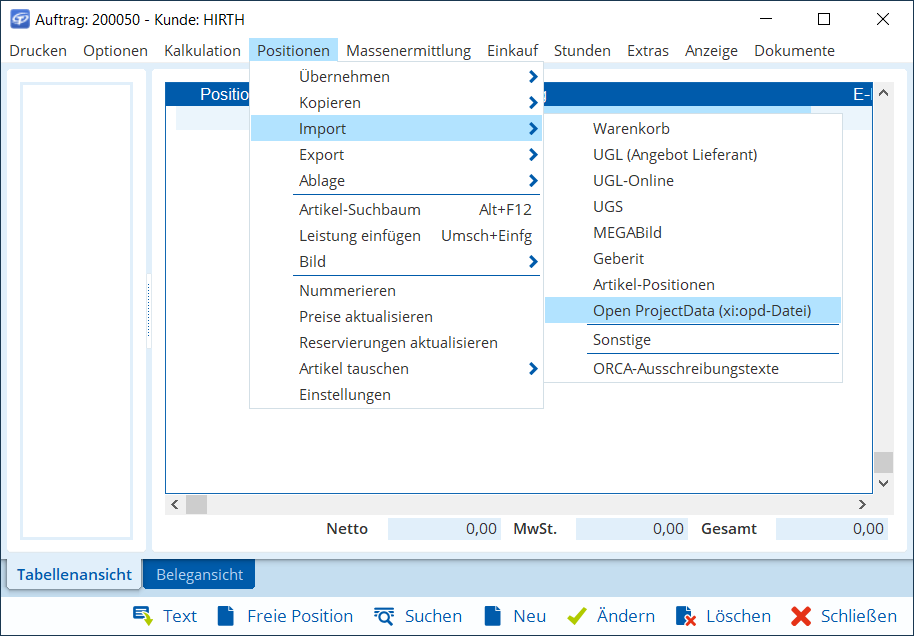Switch to the Belegansicht tab

tap(199, 575)
